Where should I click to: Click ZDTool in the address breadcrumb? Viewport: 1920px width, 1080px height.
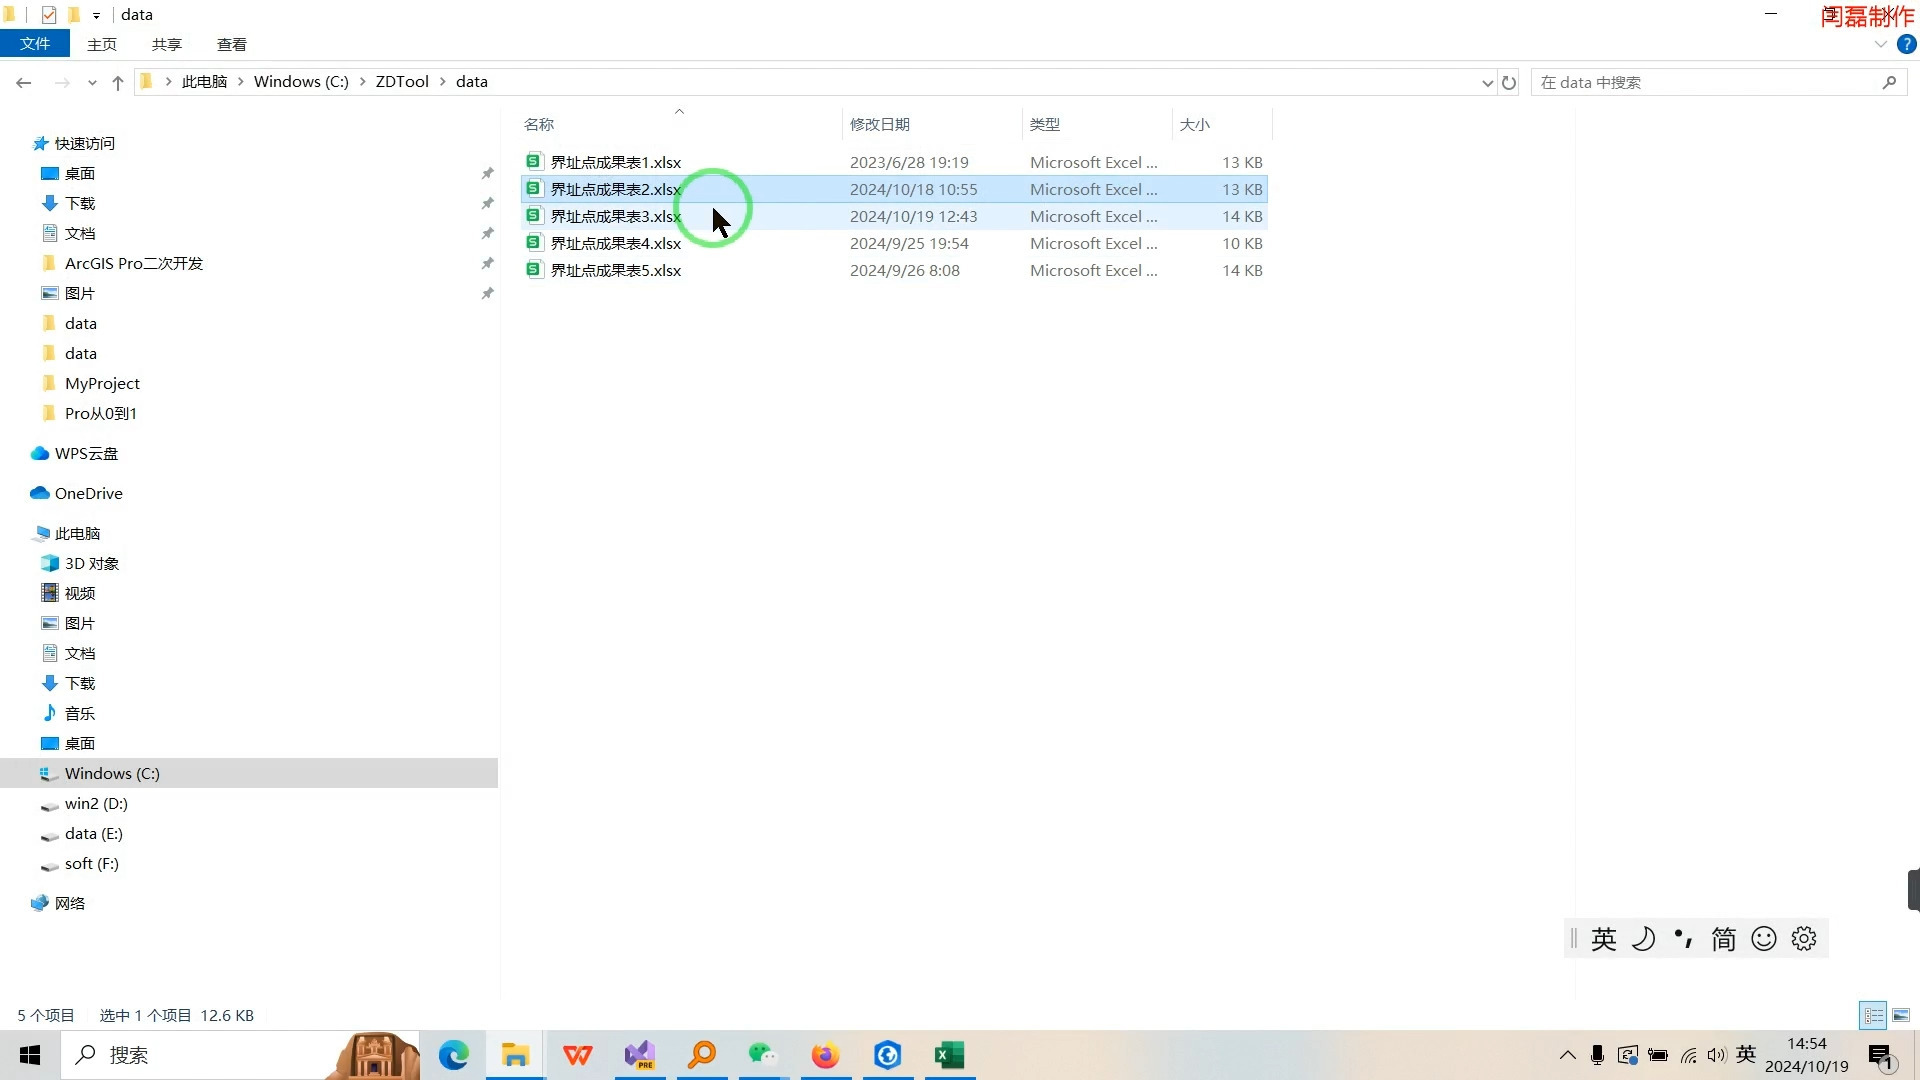tap(402, 82)
